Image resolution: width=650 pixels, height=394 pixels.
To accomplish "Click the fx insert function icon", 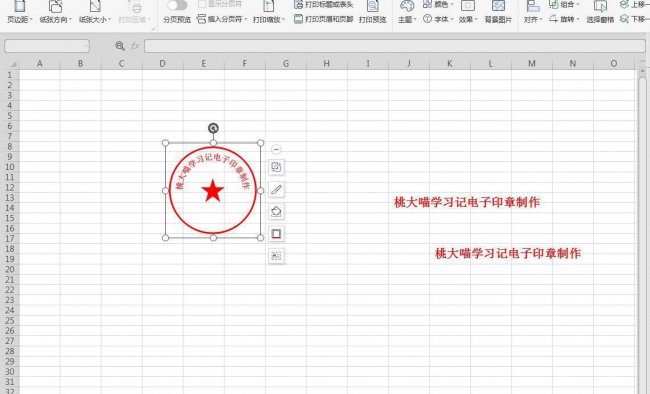I will pyautogui.click(x=135, y=46).
